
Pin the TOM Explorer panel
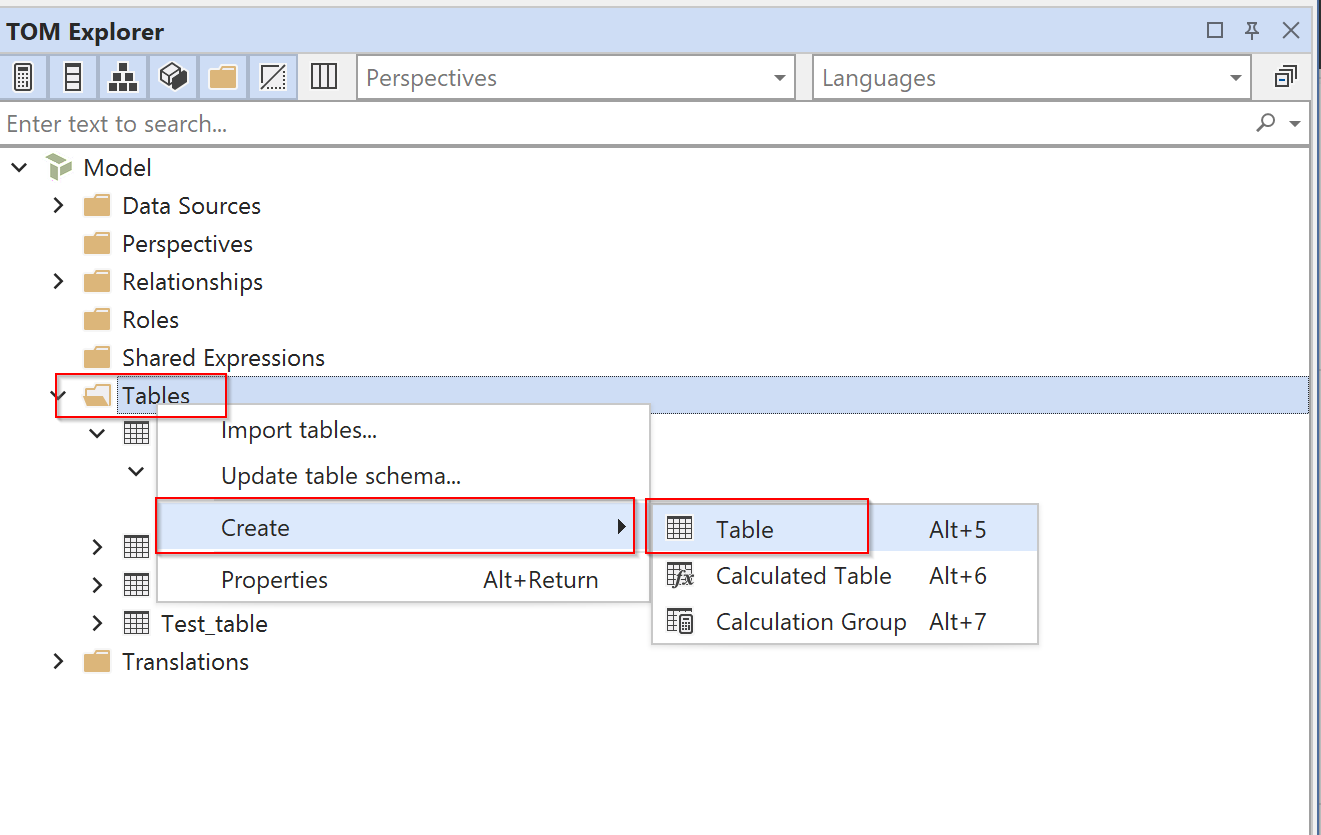pos(1252,30)
